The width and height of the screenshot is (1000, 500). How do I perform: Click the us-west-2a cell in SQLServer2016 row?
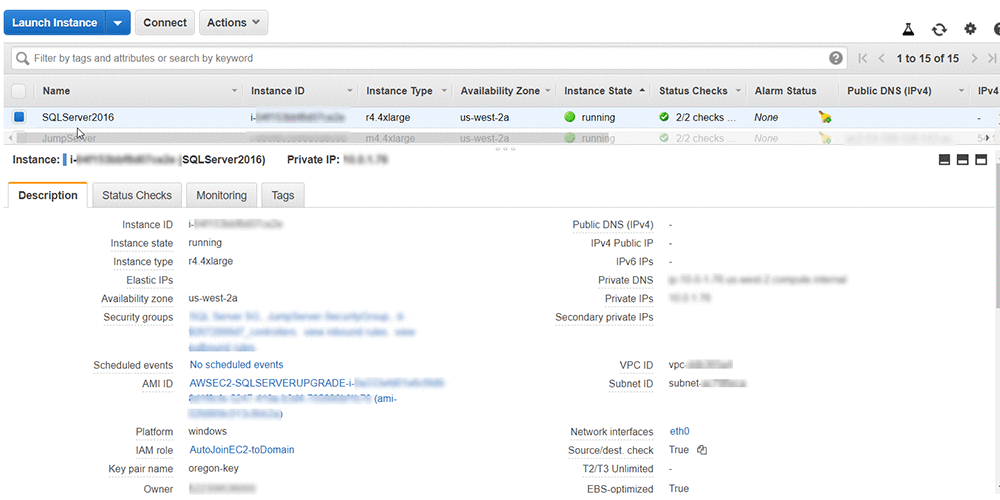(x=484, y=117)
